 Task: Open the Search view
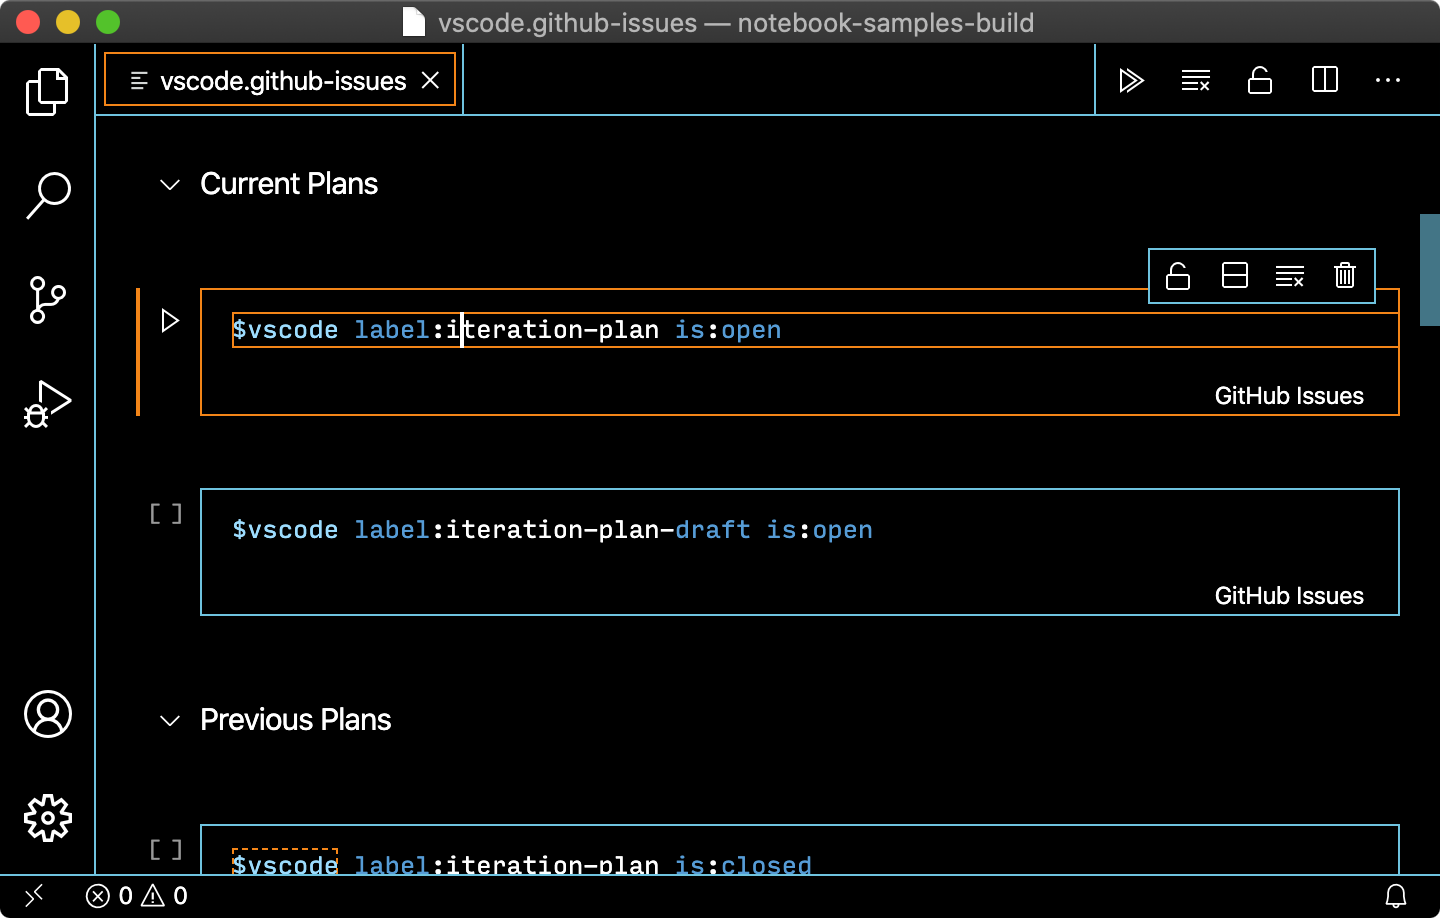[x=47, y=196]
